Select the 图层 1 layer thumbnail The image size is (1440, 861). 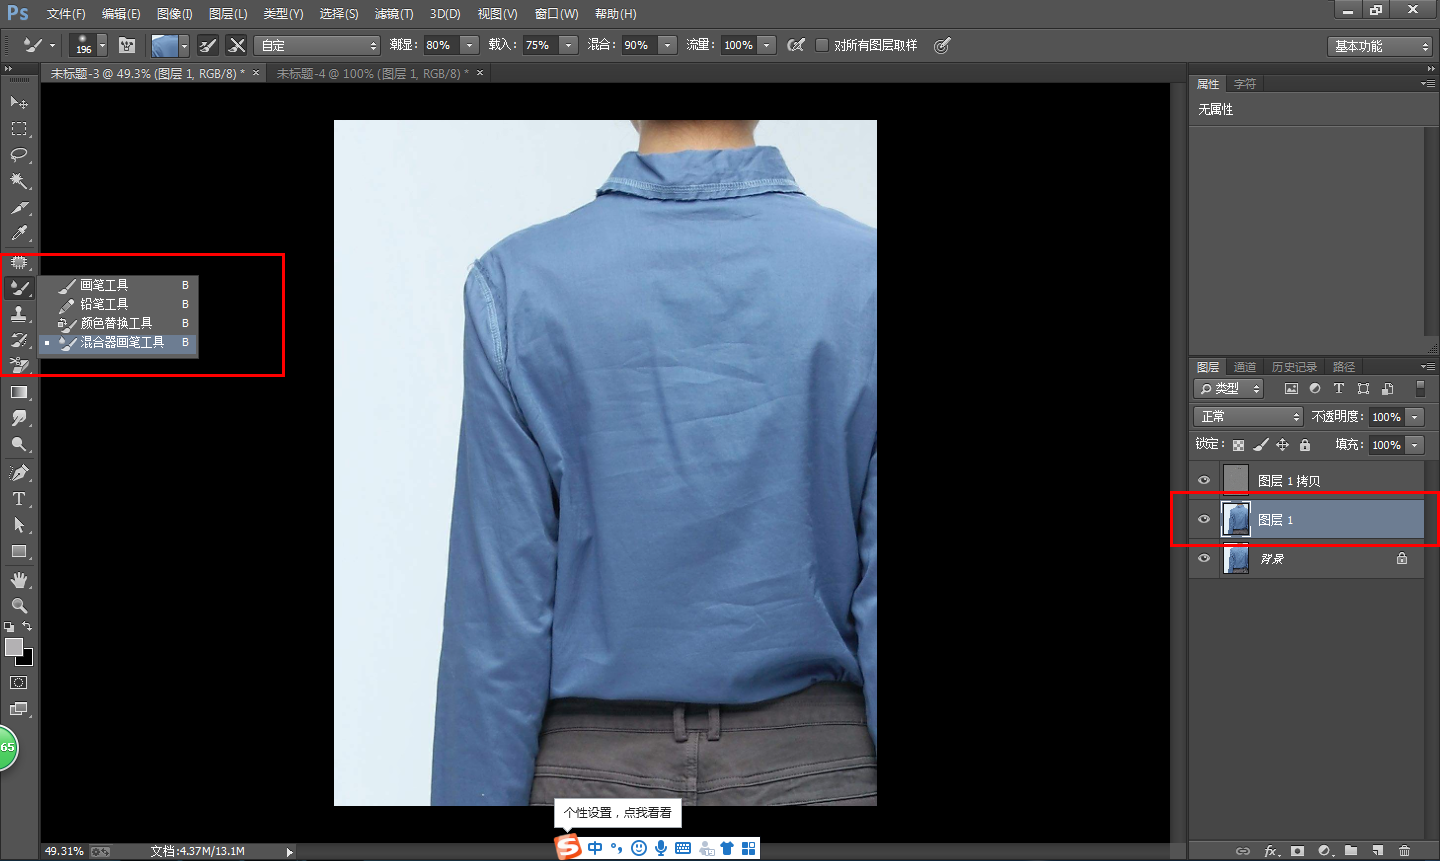coord(1236,519)
